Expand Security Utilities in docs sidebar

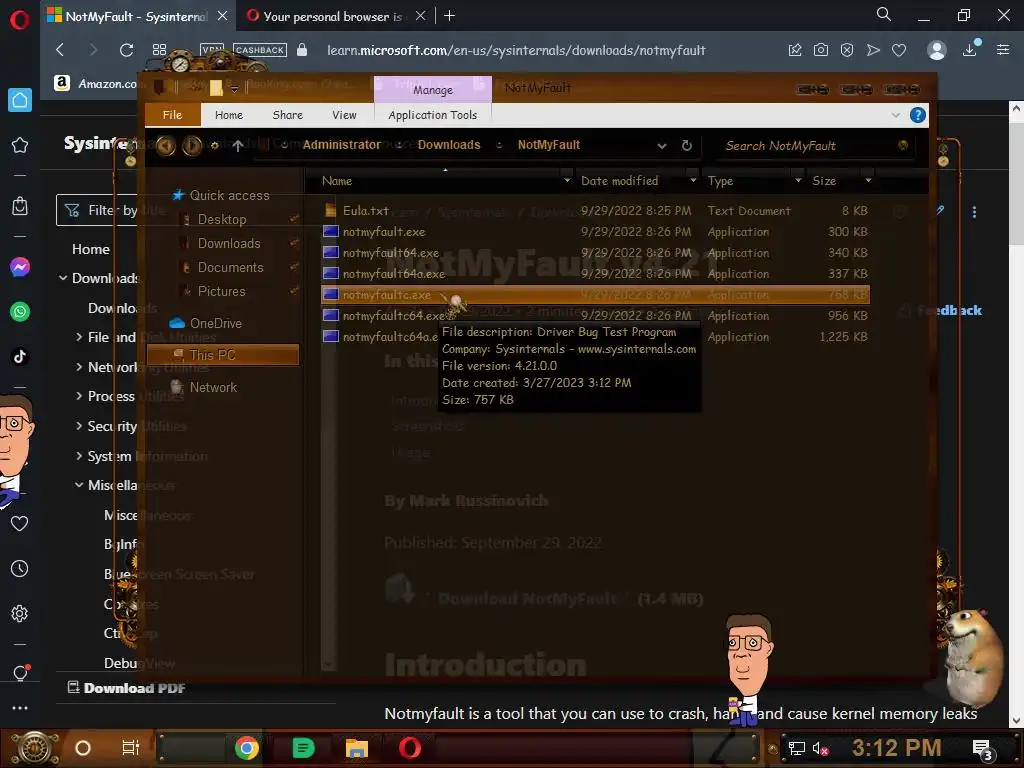79,426
